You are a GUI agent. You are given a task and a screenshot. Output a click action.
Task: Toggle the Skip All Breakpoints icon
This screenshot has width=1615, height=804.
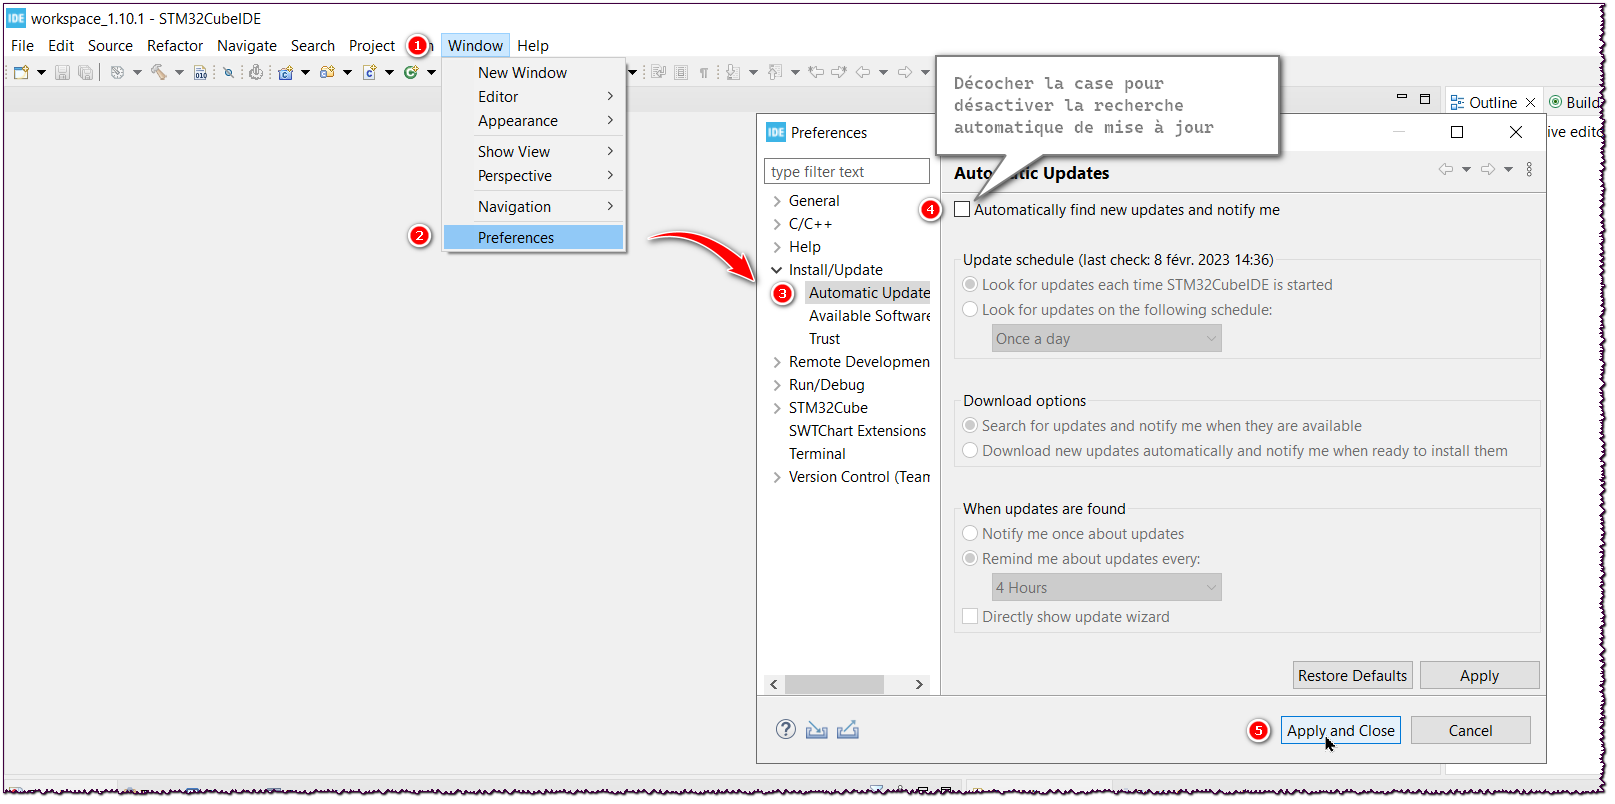(x=228, y=72)
